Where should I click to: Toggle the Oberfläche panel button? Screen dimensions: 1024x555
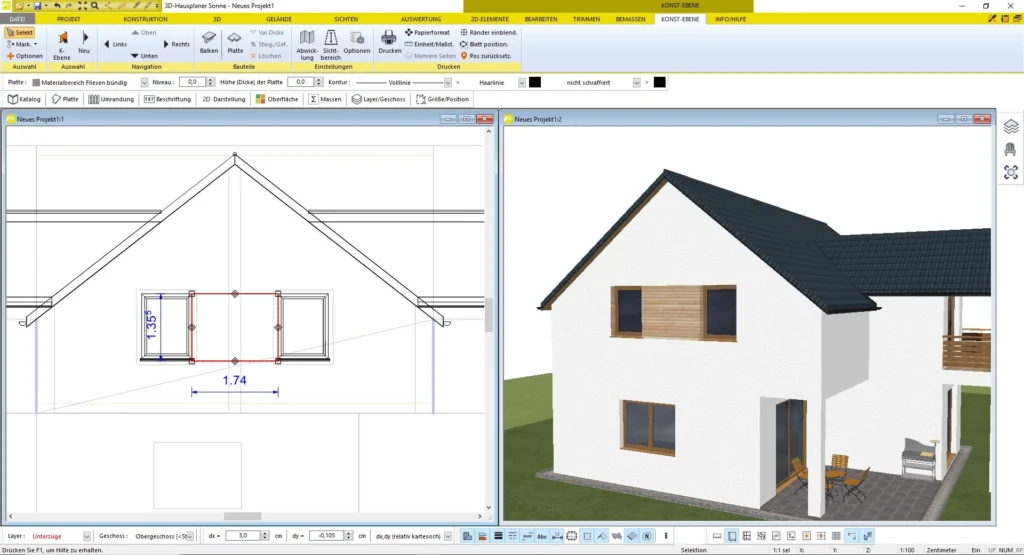click(x=277, y=99)
